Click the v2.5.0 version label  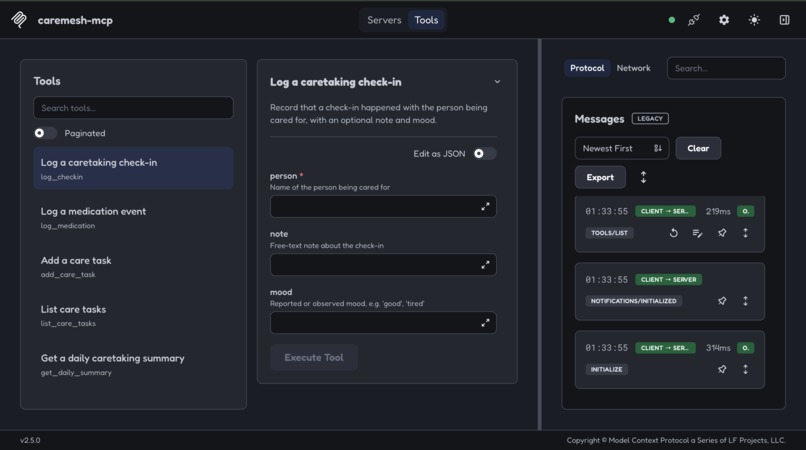click(x=30, y=440)
